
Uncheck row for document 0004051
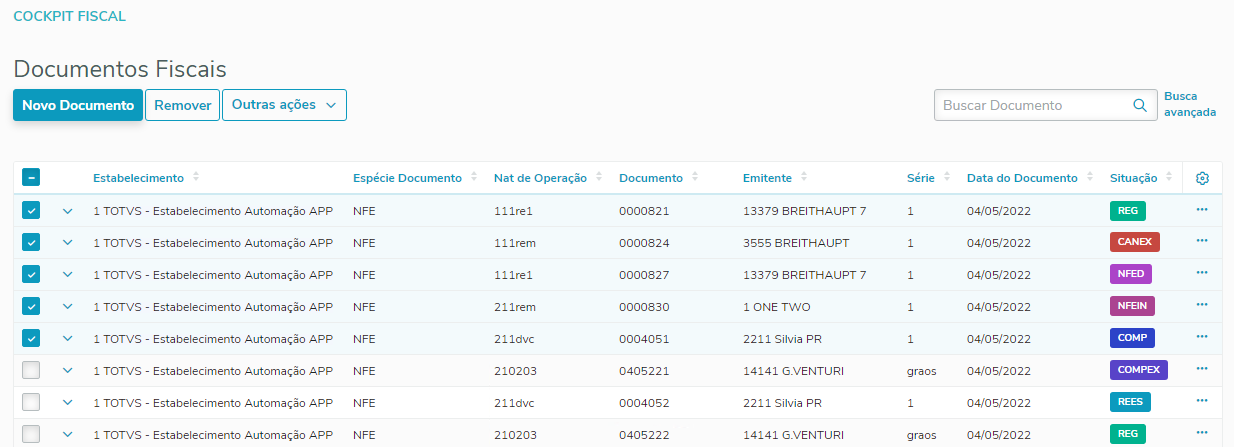point(31,338)
